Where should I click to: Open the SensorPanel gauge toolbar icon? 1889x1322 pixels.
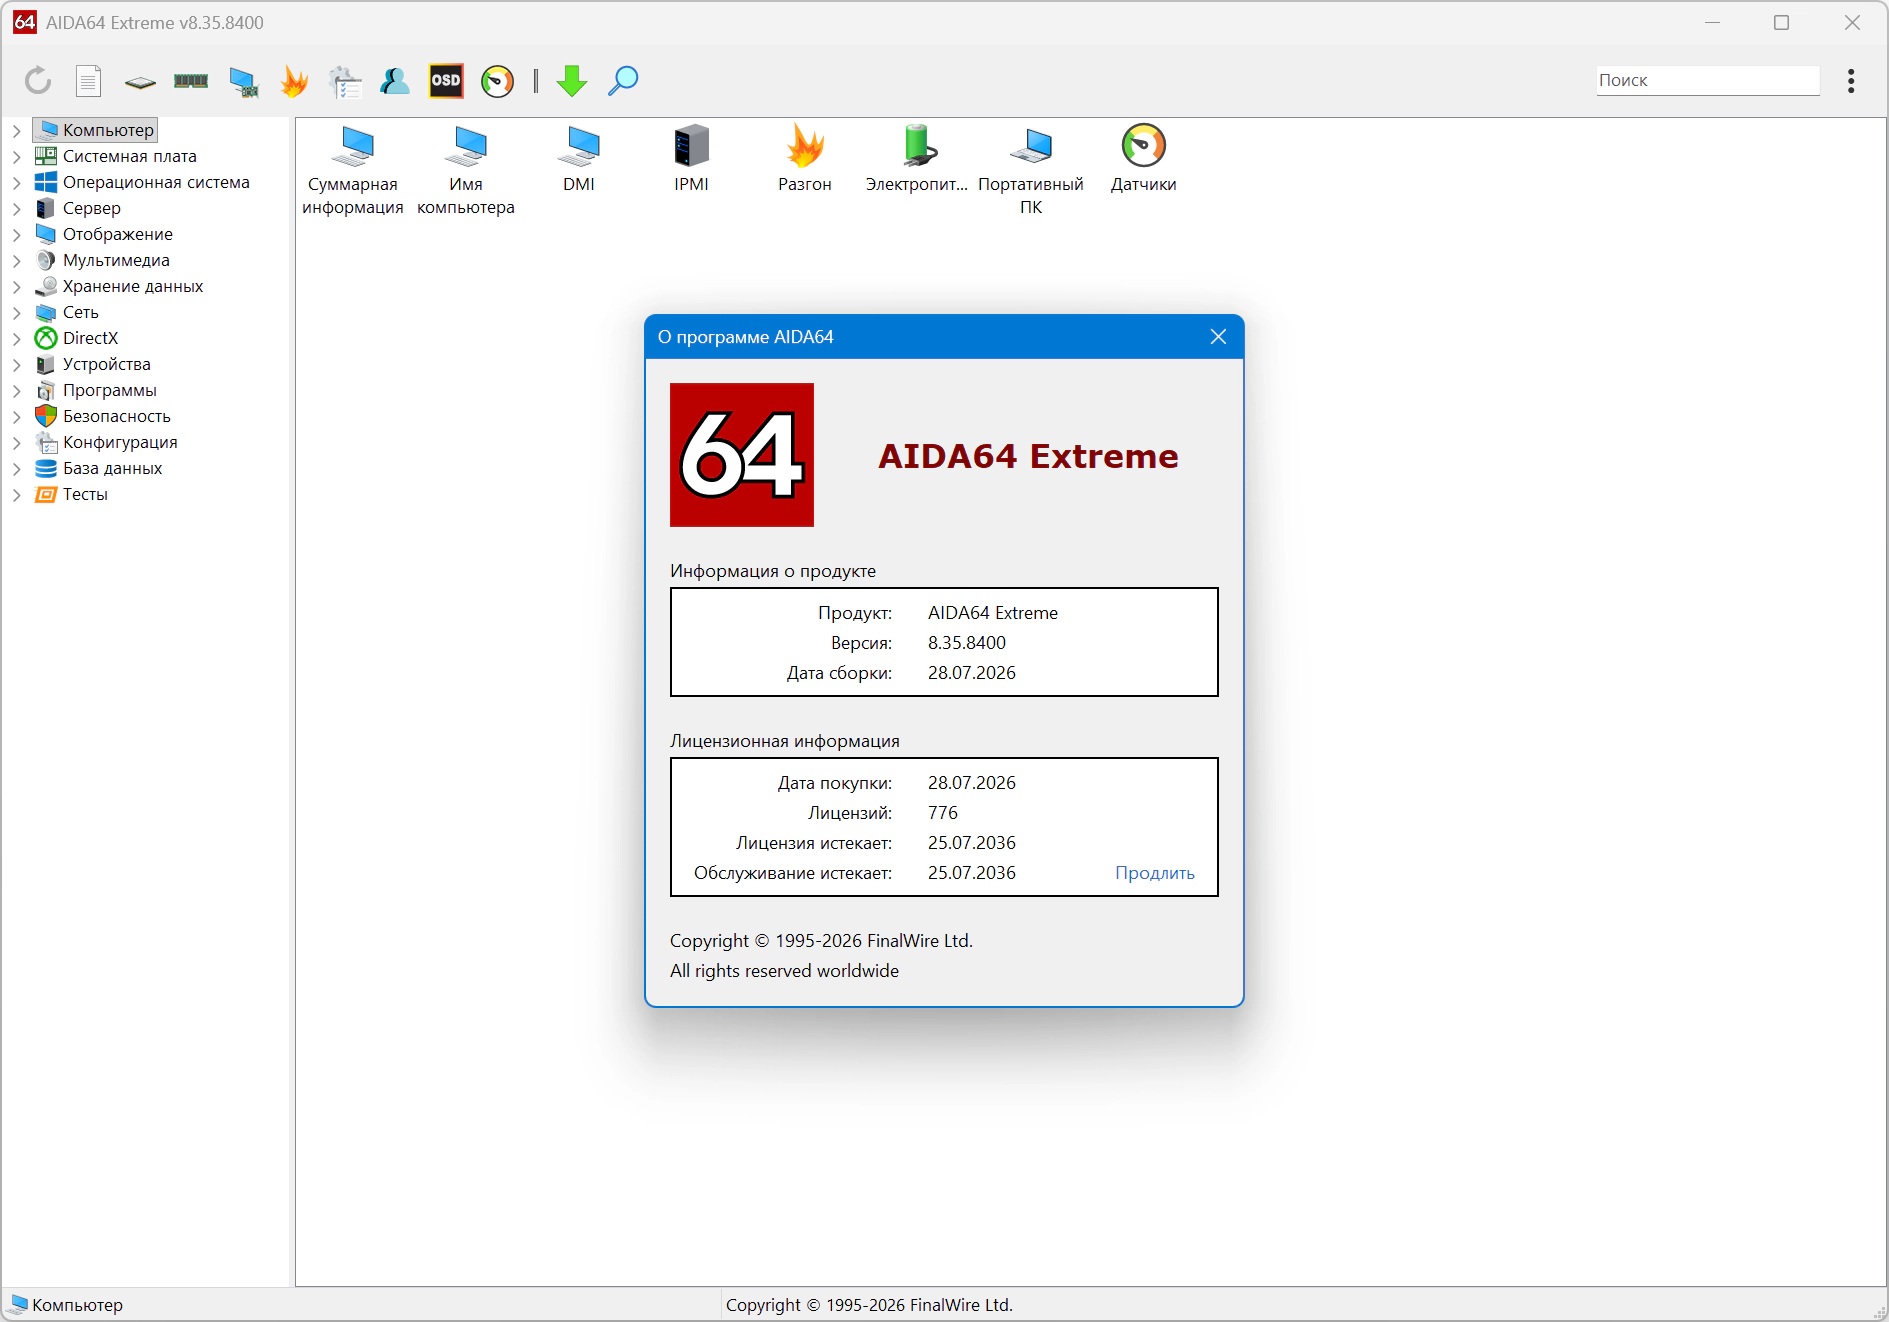coord(497,81)
